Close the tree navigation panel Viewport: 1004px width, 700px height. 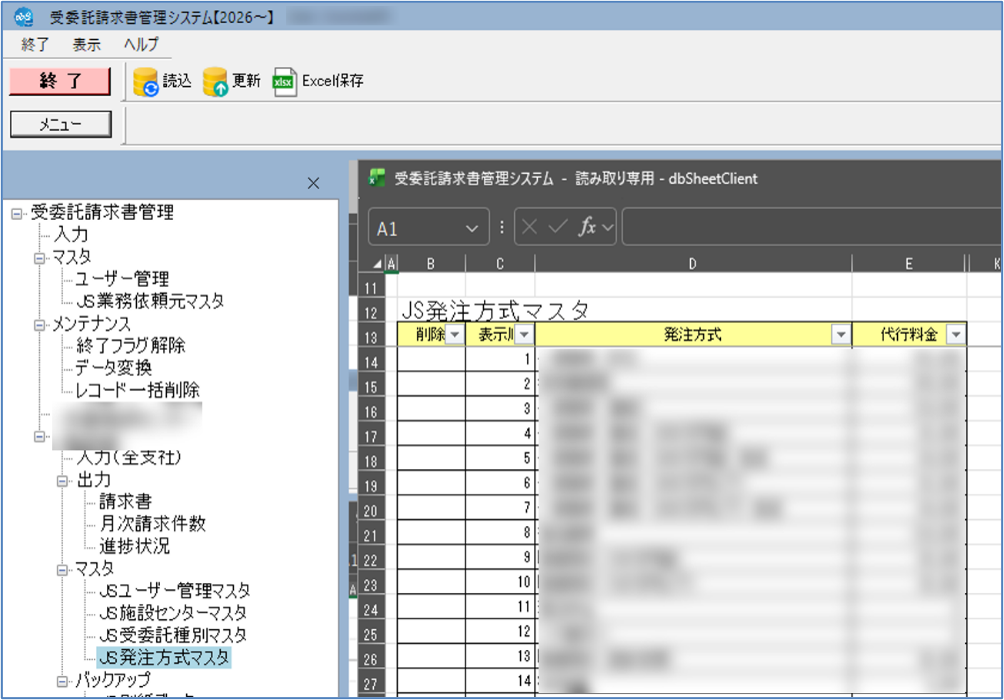[x=313, y=184]
